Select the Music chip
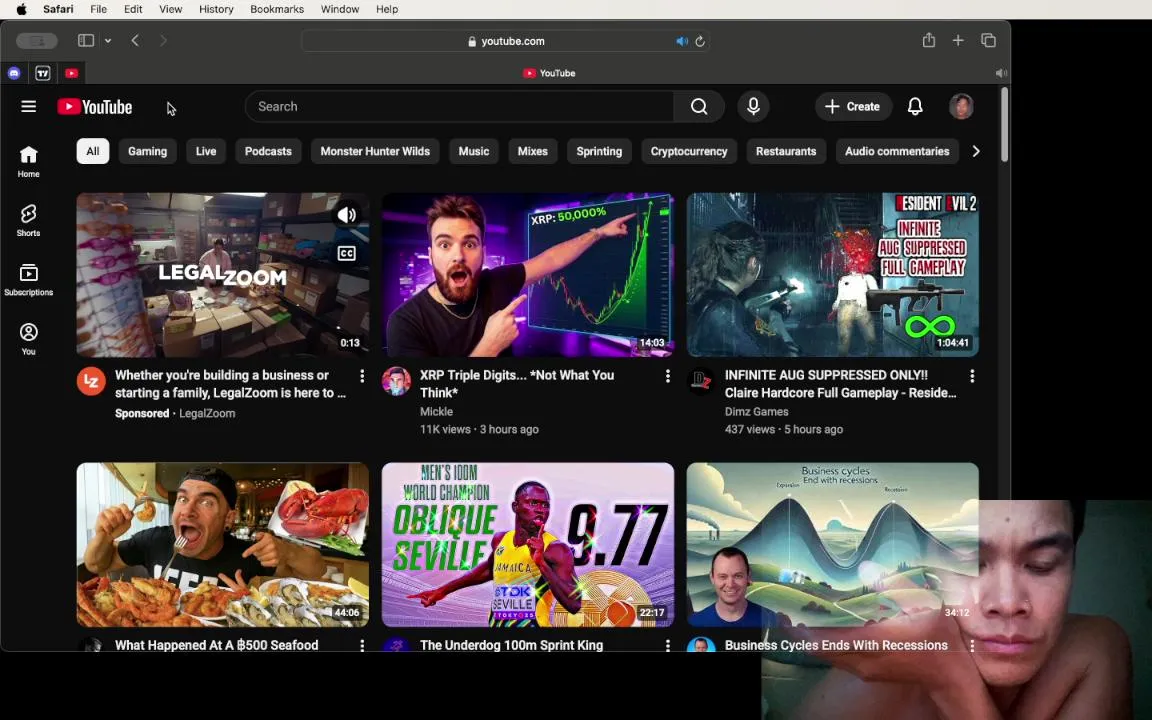The height and width of the screenshot is (720, 1152). pos(474,151)
